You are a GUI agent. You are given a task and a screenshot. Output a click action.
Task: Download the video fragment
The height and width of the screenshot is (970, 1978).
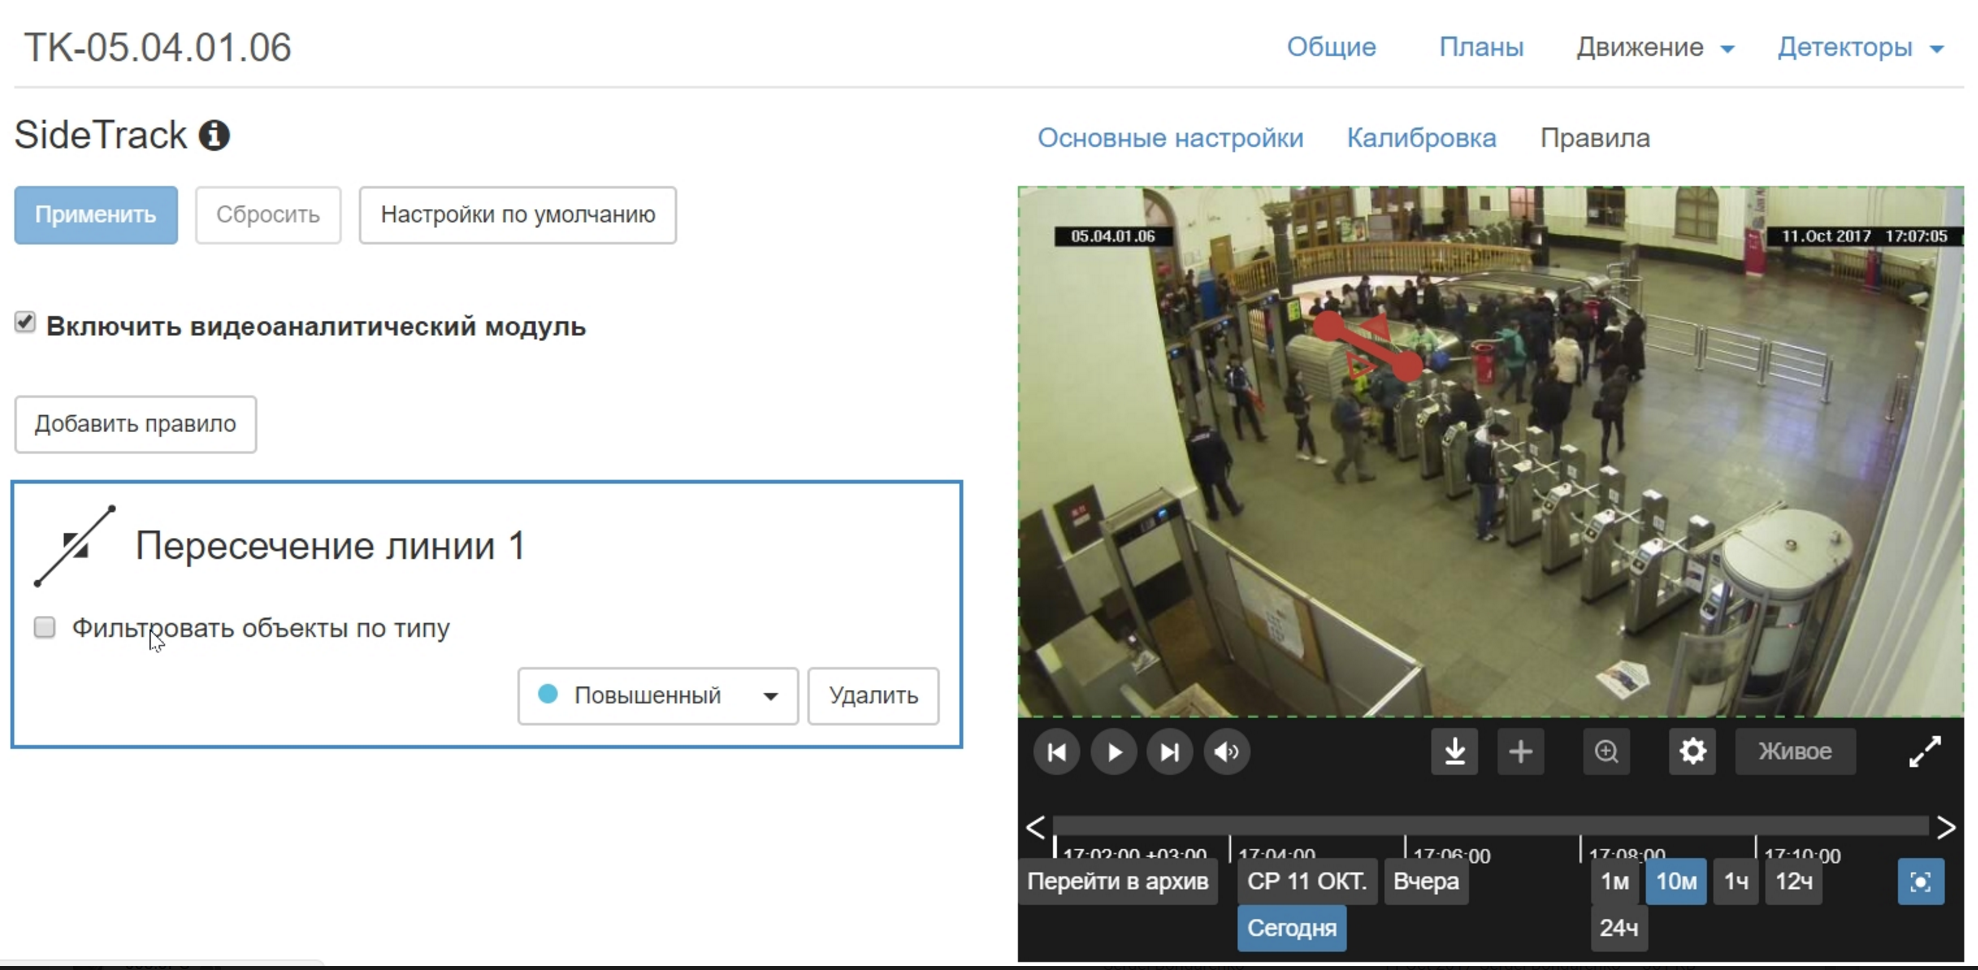pos(1455,752)
